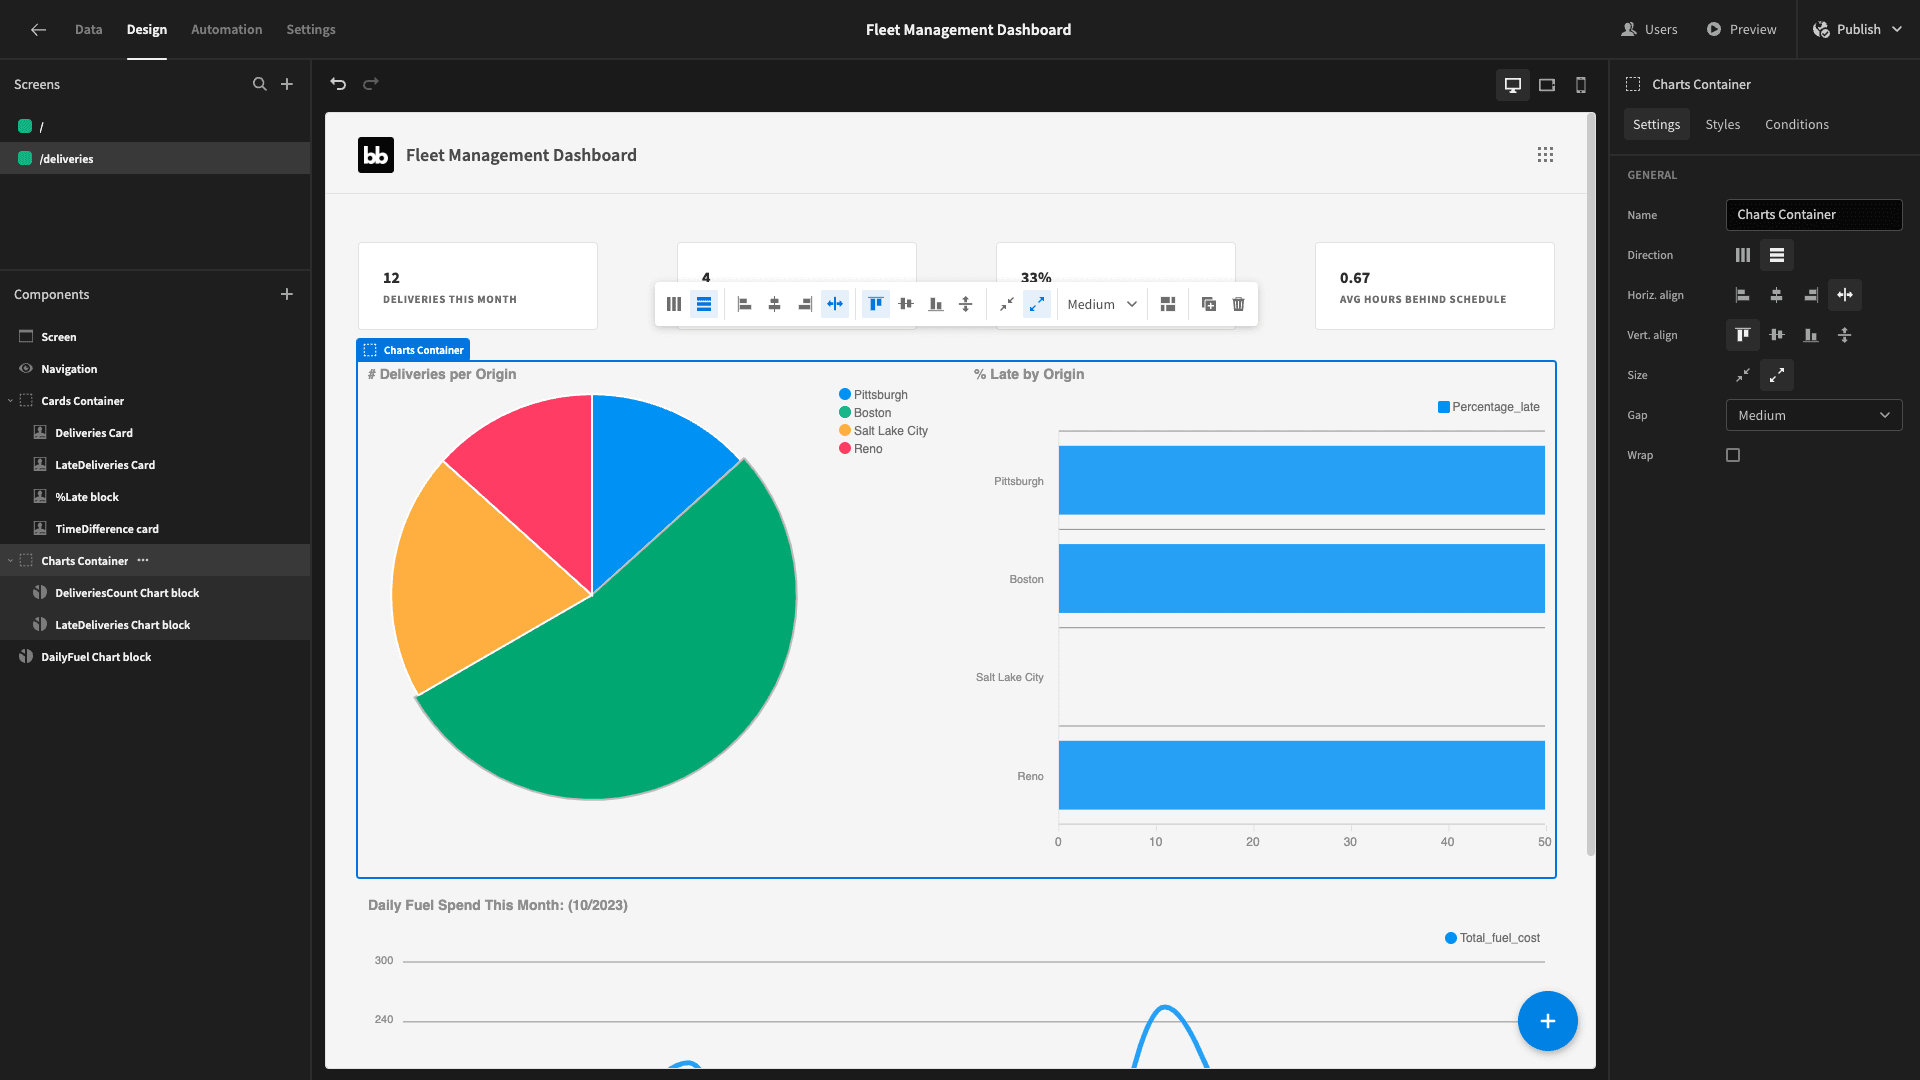Open the Publish dropdown

(1859, 30)
